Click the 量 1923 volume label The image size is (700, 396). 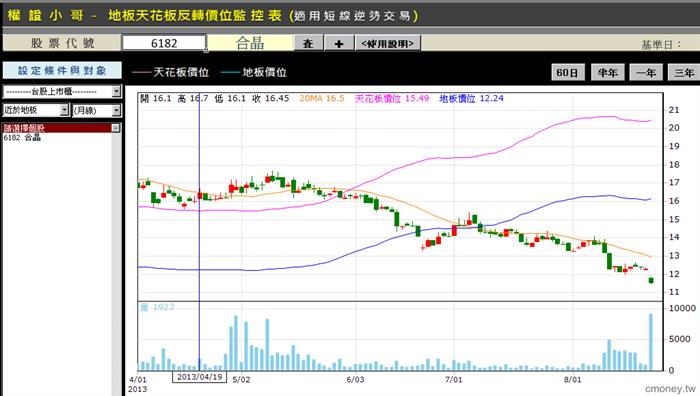point(157,307)
